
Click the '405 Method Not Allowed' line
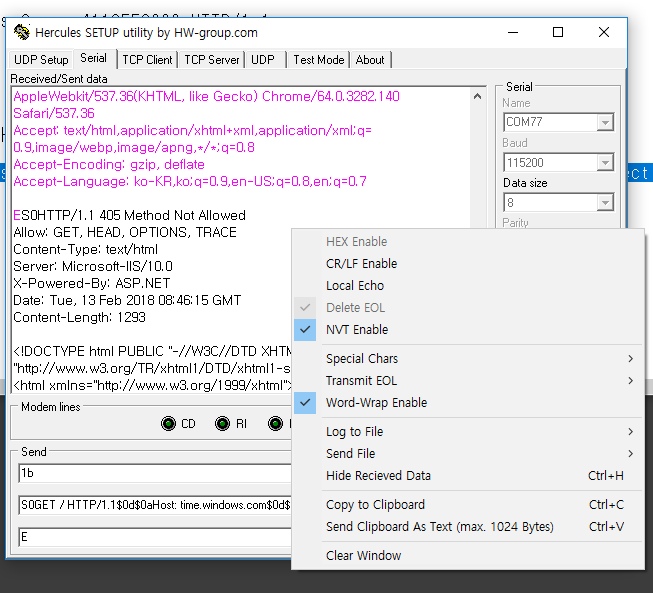coord(130,215)
